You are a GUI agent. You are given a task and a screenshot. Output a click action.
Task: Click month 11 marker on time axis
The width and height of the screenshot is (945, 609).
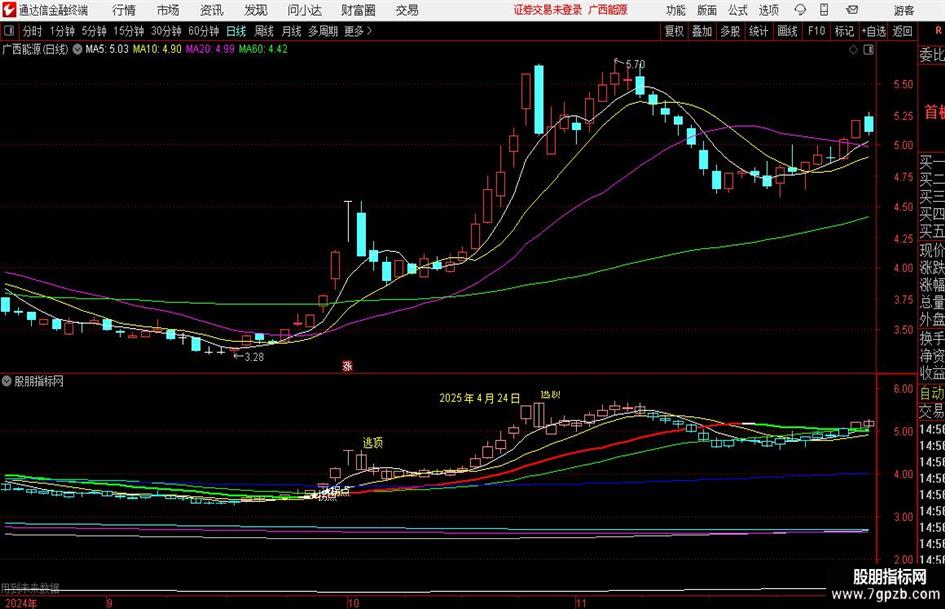point(580,603)
